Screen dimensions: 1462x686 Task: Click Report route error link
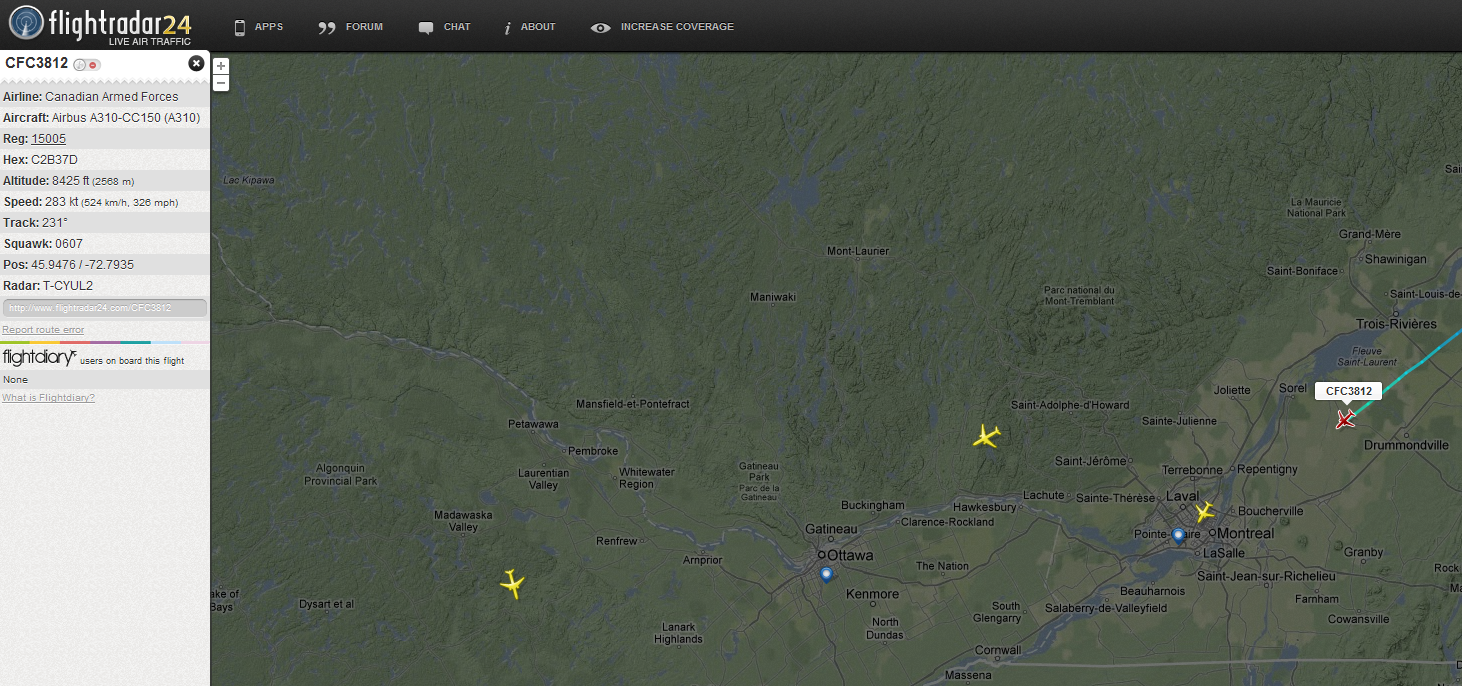[x=43, y=330]
